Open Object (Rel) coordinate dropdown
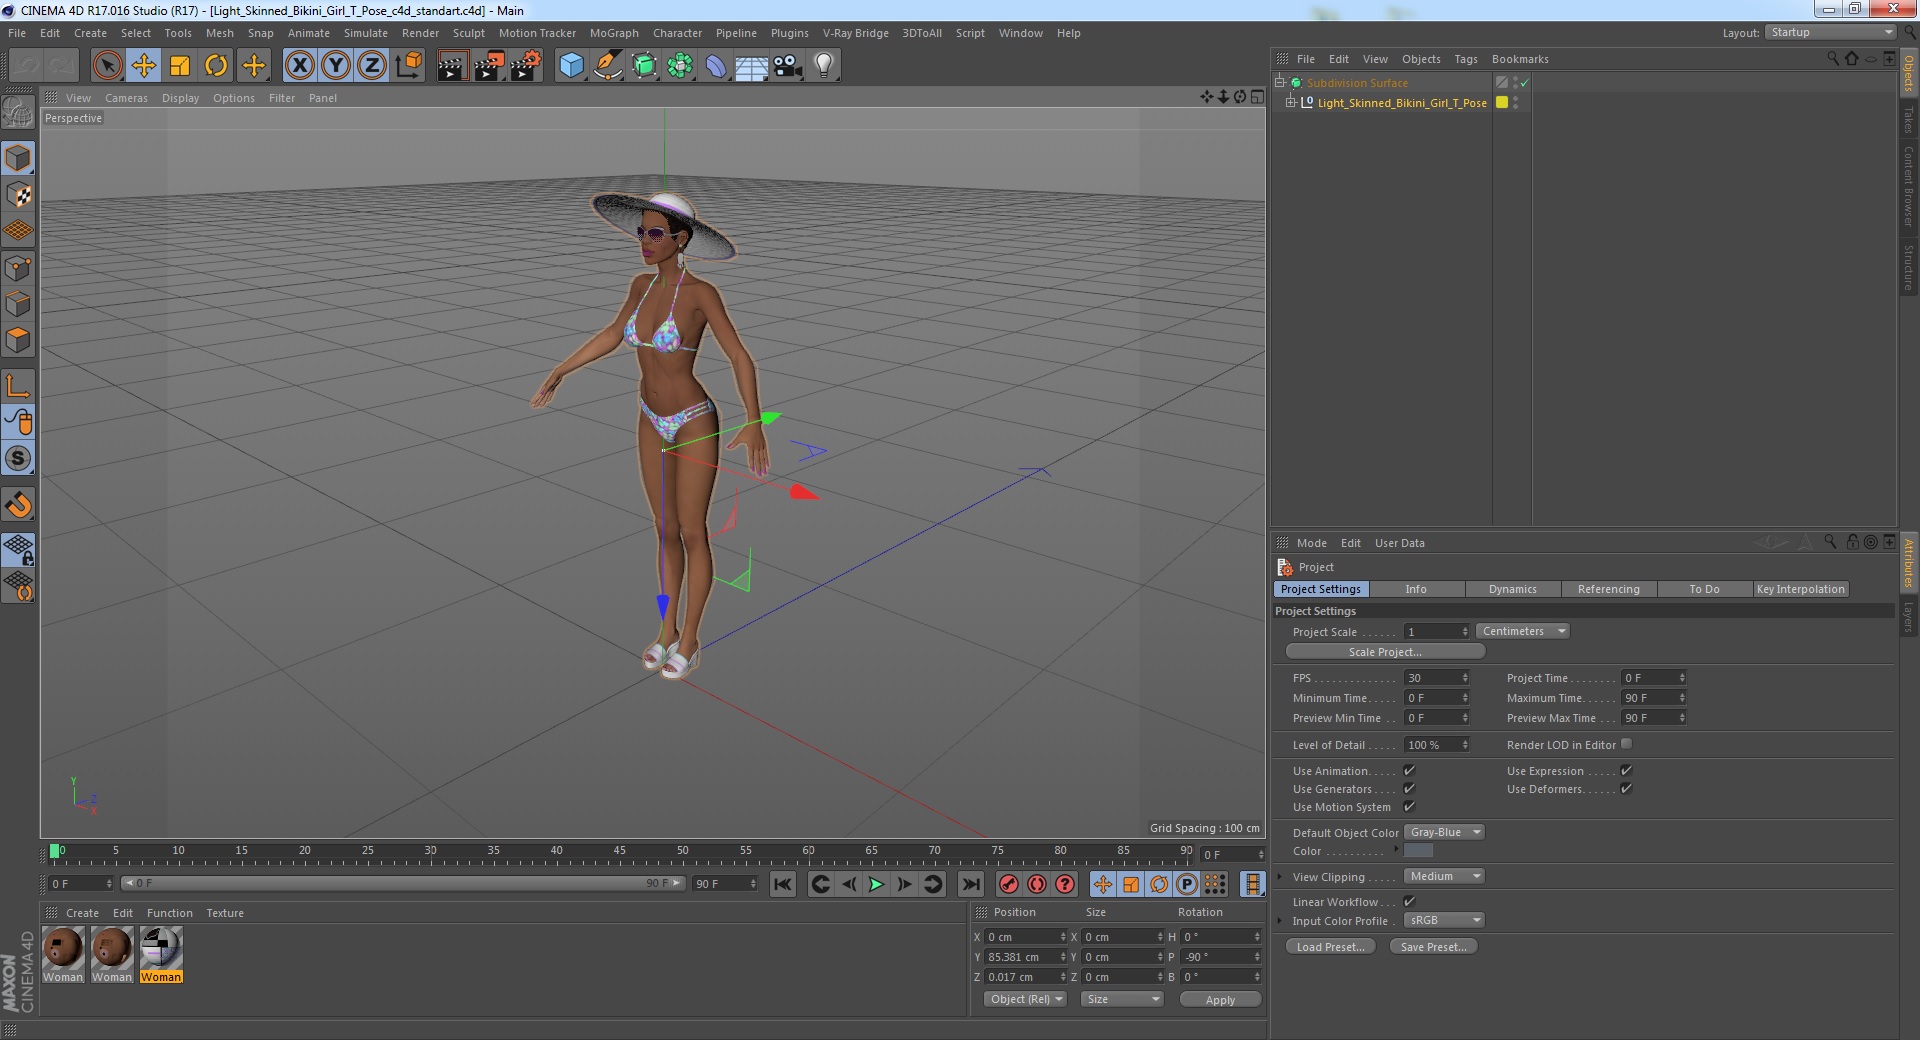The image size is (1920, 1040). (x=1026, y=999)
